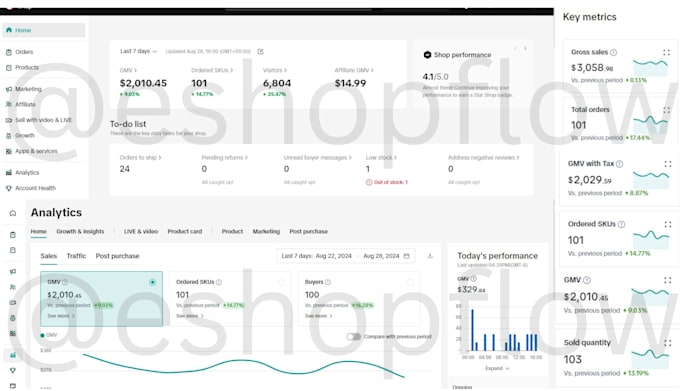Expand the Total orders metric chart
This screenshot has width=680, height=391.
coord(667,110)
